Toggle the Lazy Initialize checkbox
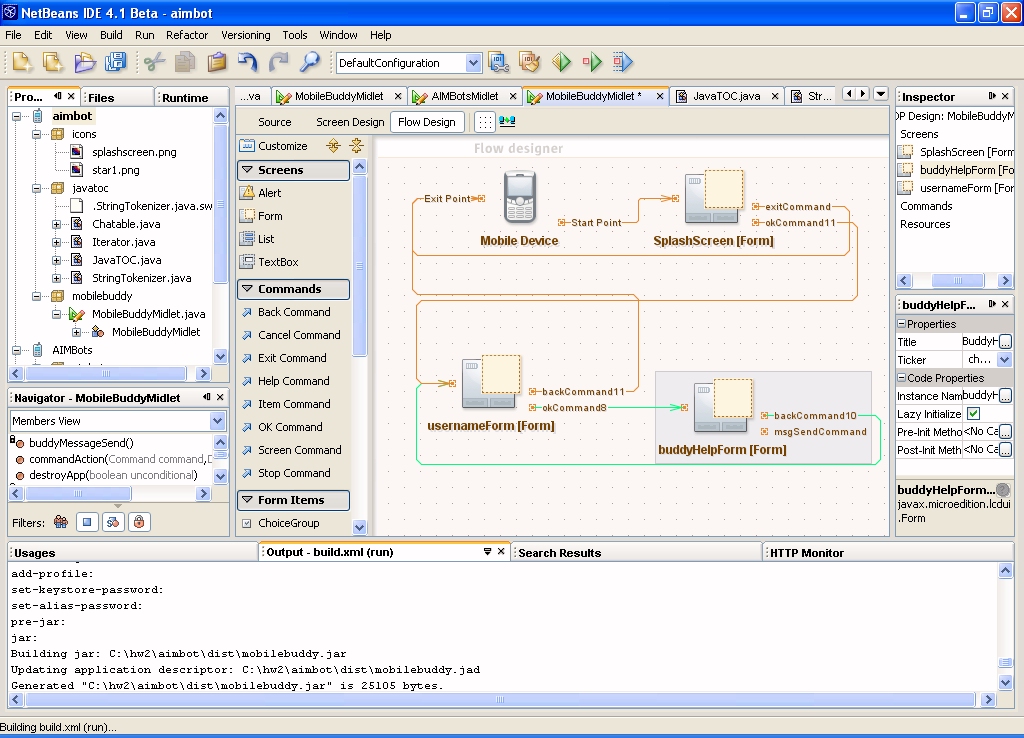Screen dimensions: 1024x738 click(973, 414)
